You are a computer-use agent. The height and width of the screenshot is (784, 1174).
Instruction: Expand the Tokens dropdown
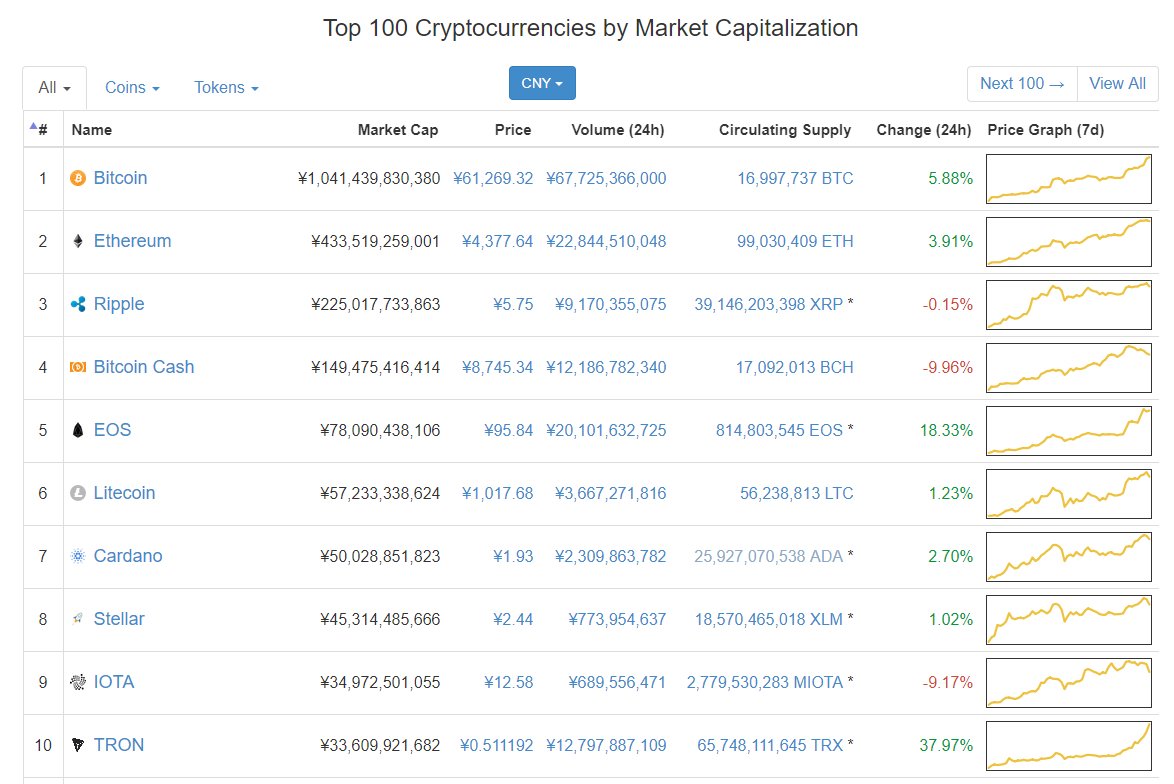pyautogui.click(x=225, y=88)
